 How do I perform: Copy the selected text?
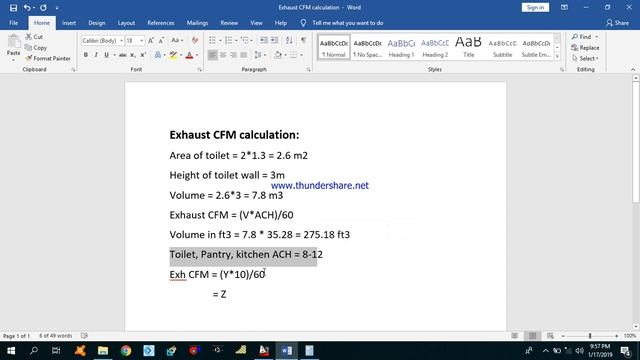(x=36, y=48)
